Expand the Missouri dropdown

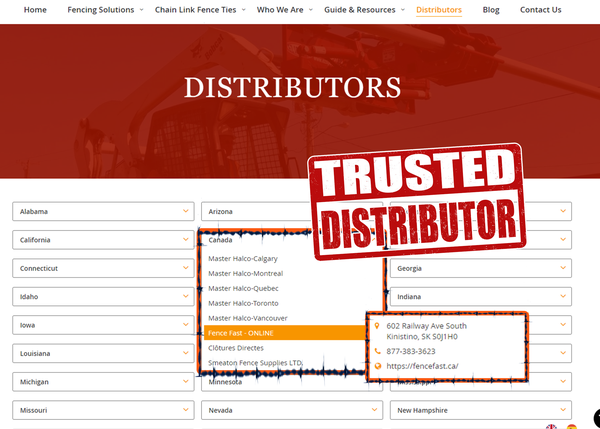(103, 410)
